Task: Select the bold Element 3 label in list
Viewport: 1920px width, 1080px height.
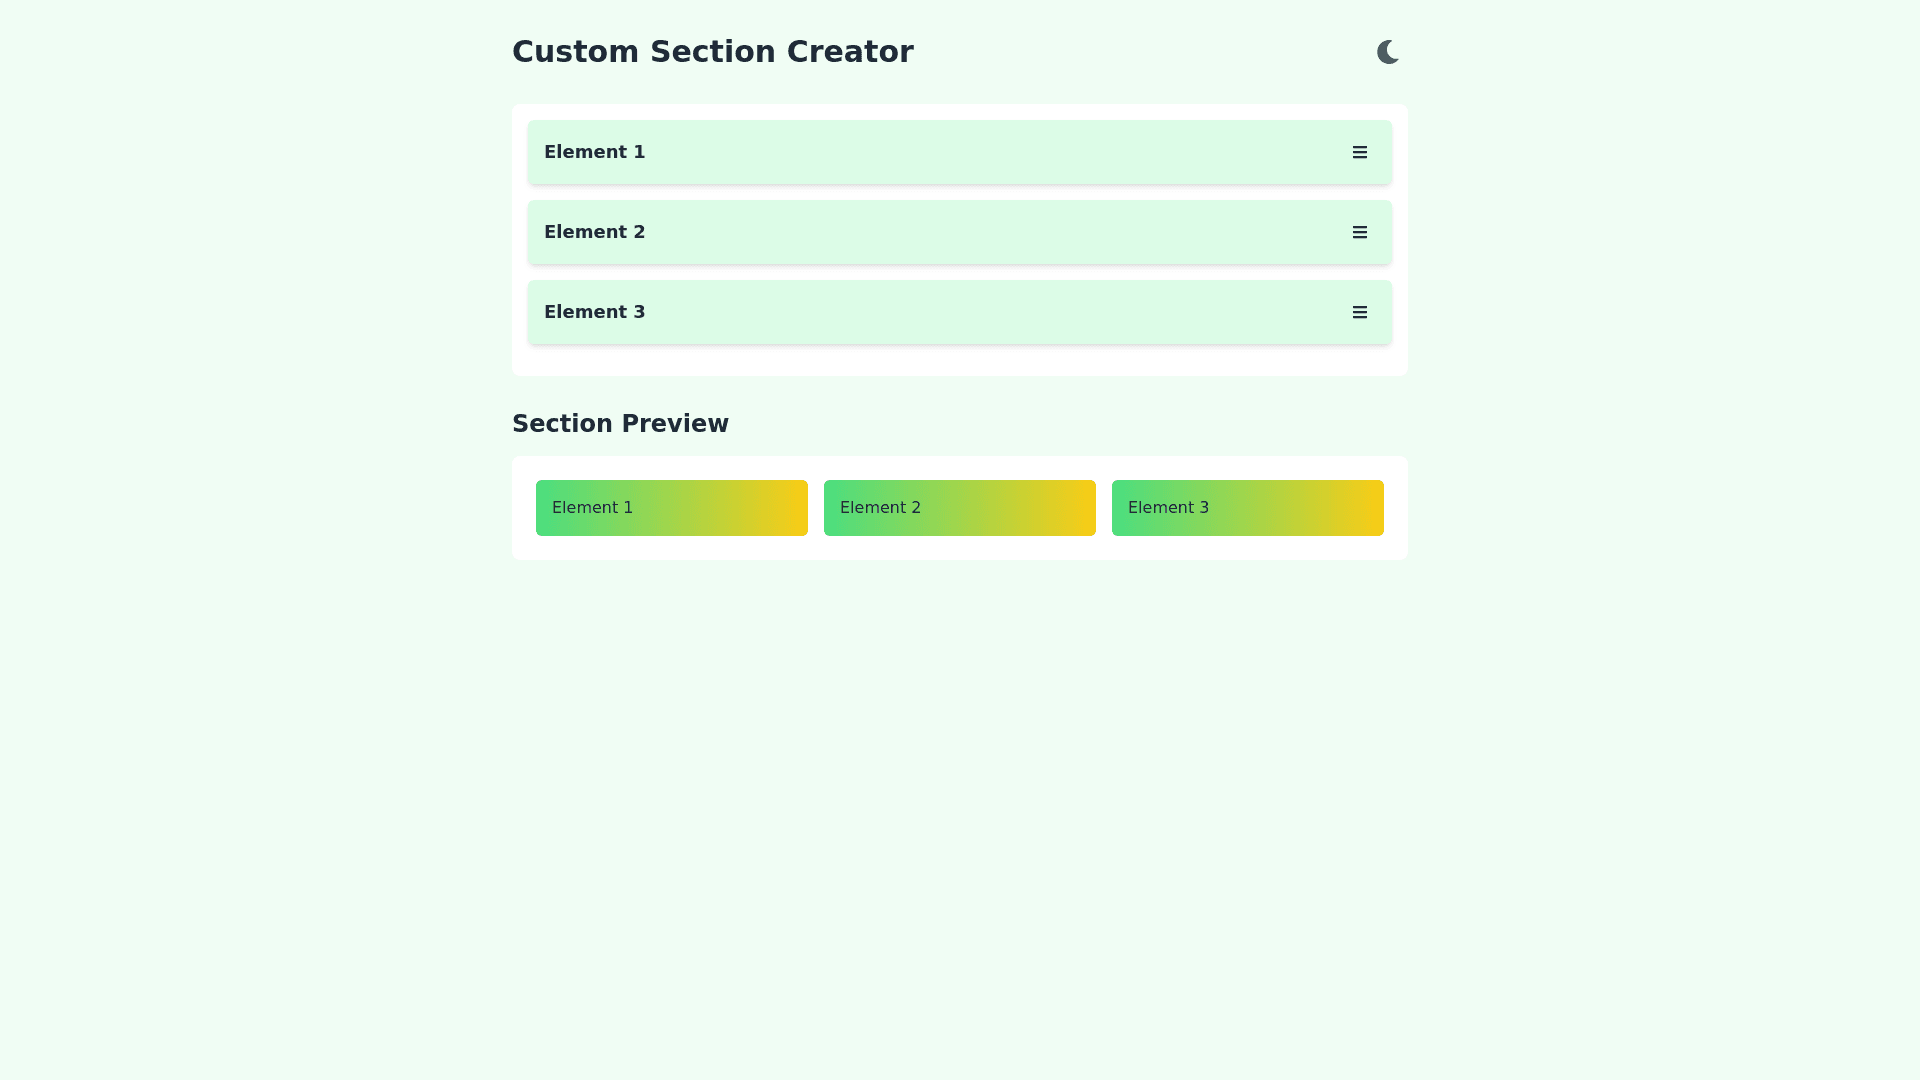Action: 594,312
